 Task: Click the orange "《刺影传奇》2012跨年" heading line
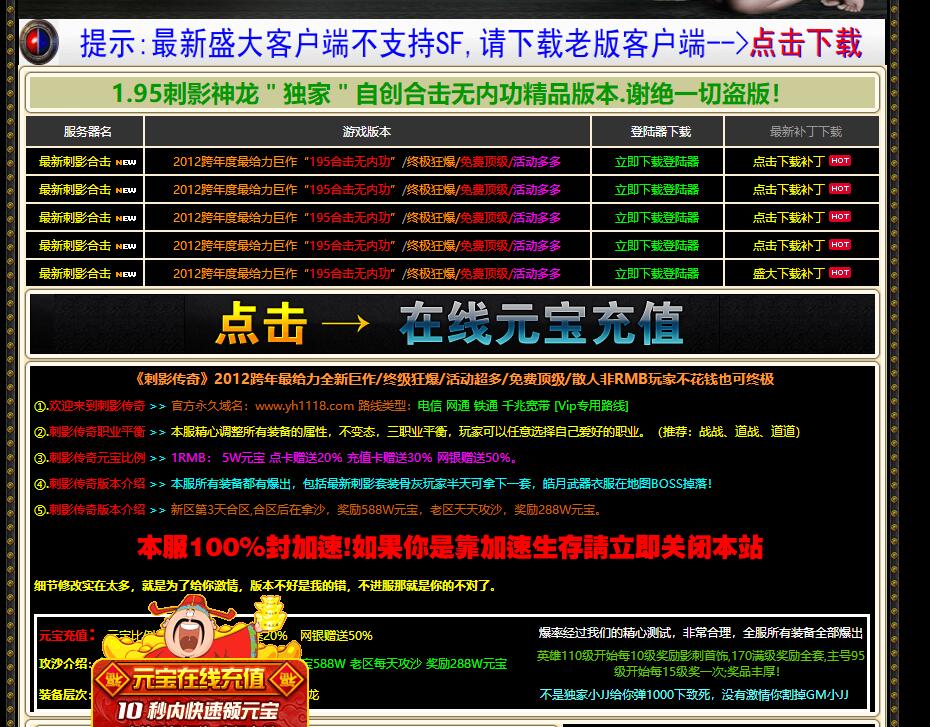(x=454, y=379)
